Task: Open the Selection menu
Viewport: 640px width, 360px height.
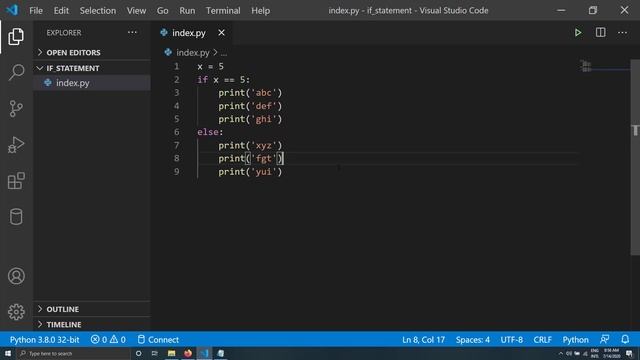Action: click(x=98, y=11)
